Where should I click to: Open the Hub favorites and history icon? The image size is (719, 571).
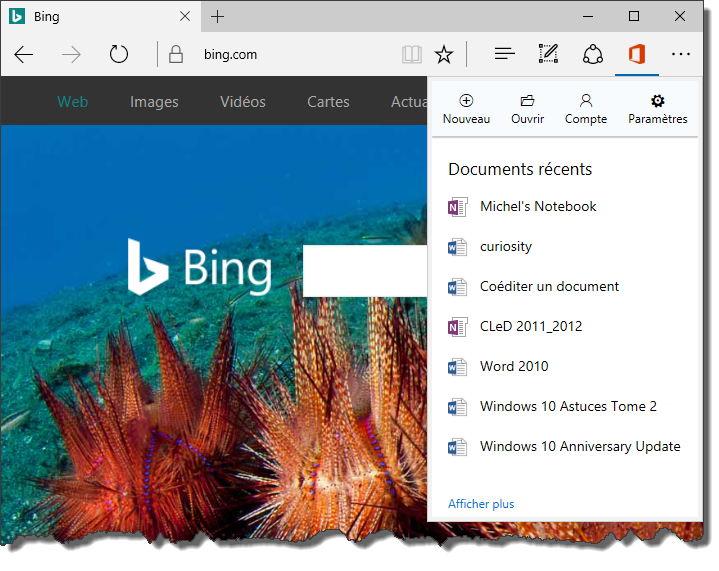505,54
